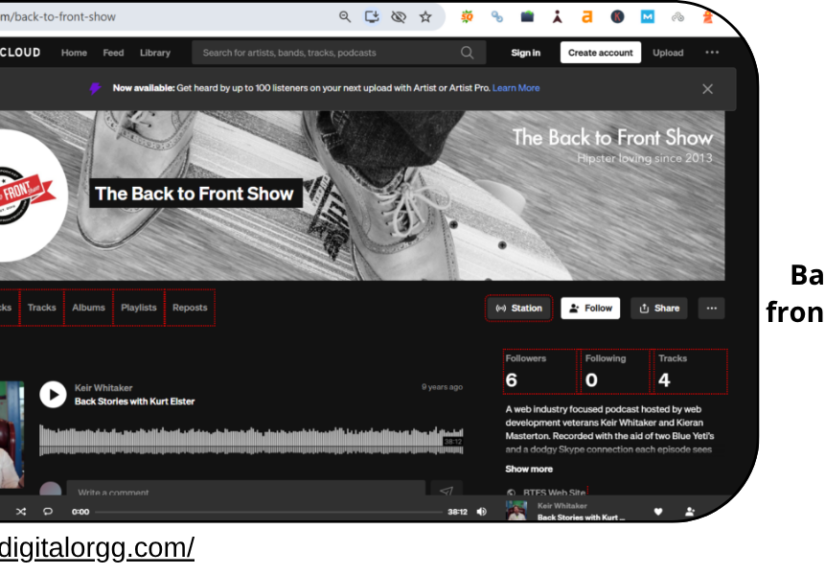Open the dark circle K extension

click(617, 17)
